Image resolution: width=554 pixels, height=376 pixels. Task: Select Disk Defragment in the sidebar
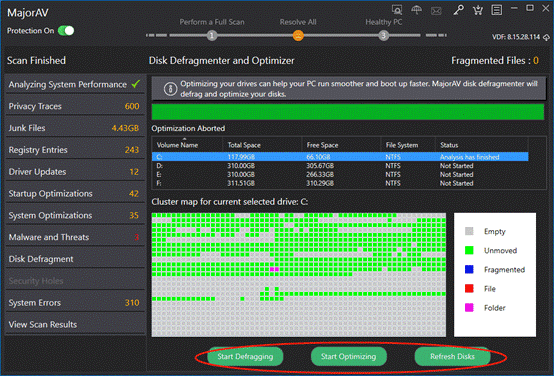(x=75, y=259)
